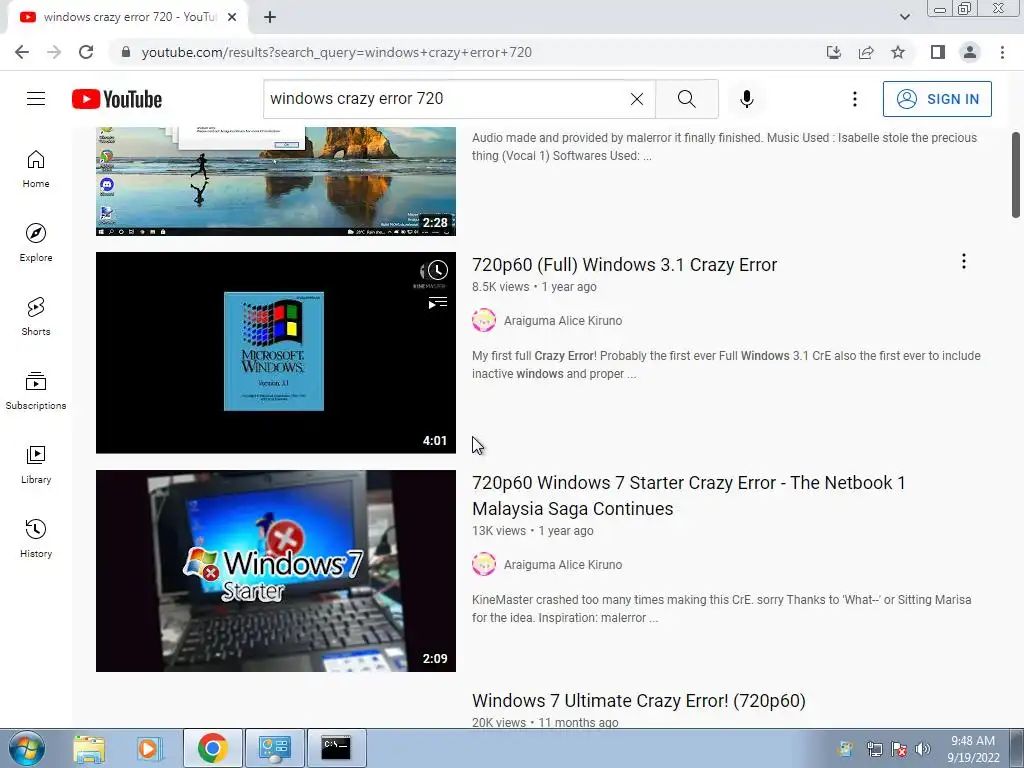Open Araiguma Alice Kiruno channel under Windows 3.1 video
Viewport: 1024px width, 768px height.
click(563, 321)
